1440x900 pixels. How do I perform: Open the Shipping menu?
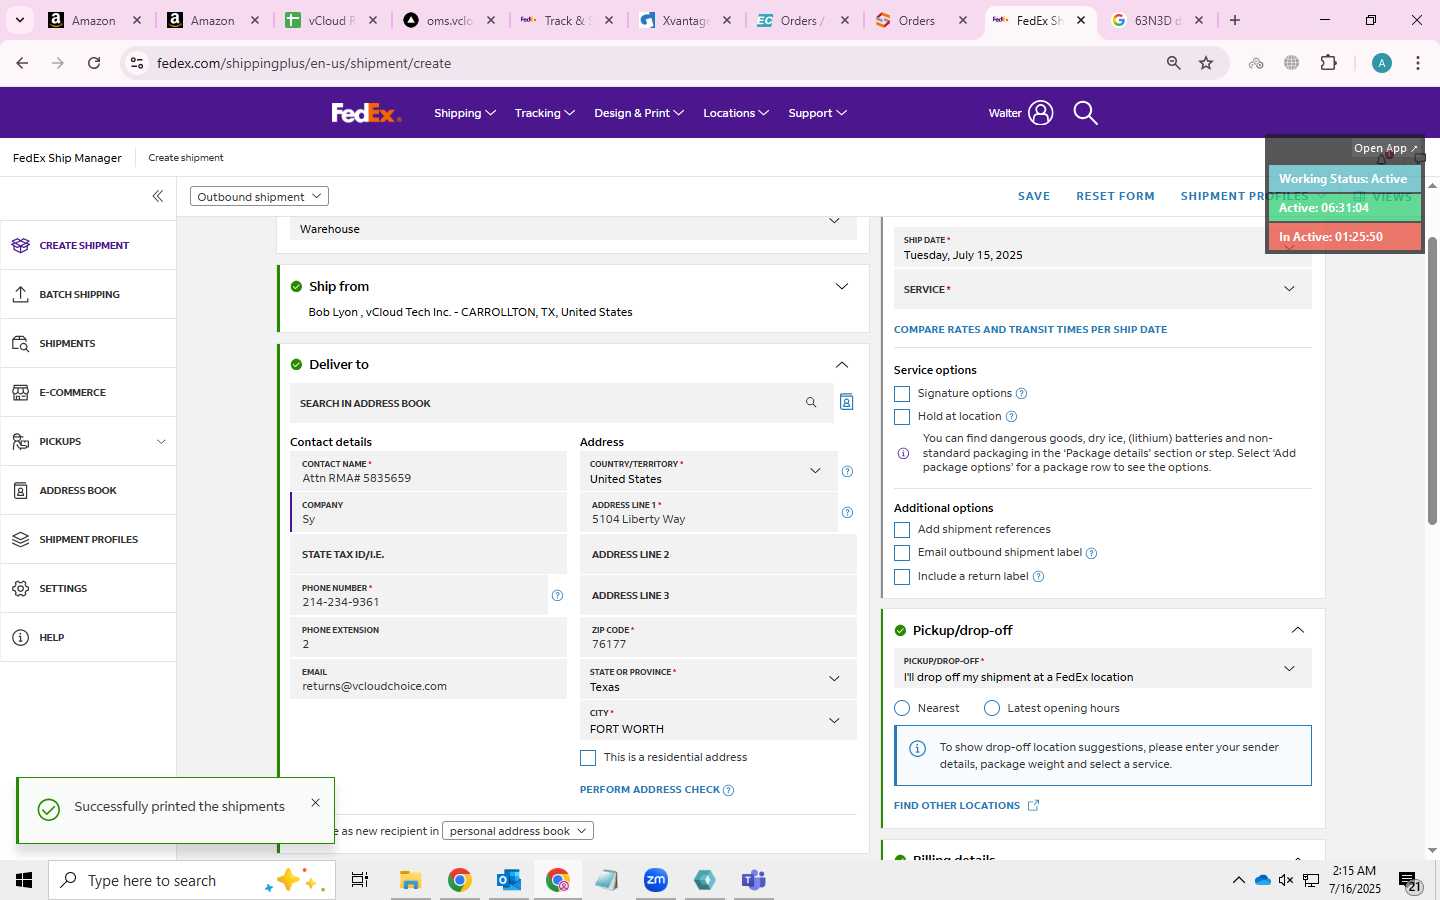coord(465,113)
